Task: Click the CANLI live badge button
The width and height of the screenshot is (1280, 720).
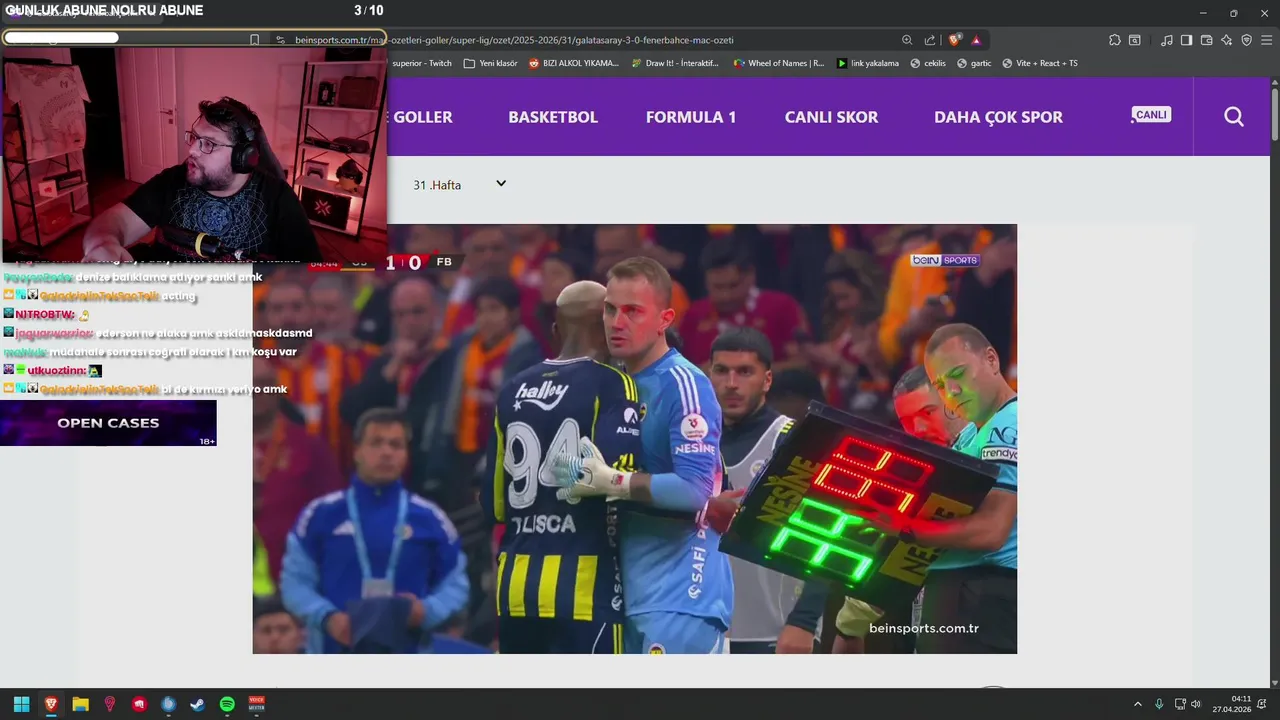Action: (1151, 115)
